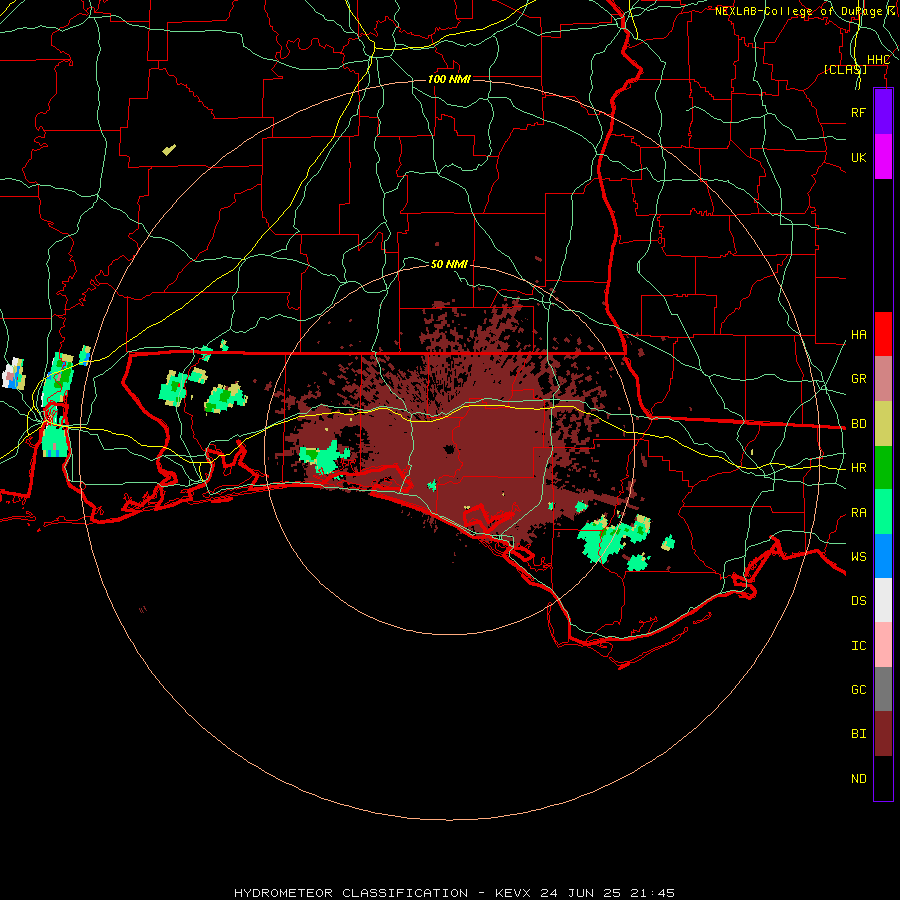This screenshot has width=900, height=900.
Task: Click the RA legend label
Action: click(858, 513)
